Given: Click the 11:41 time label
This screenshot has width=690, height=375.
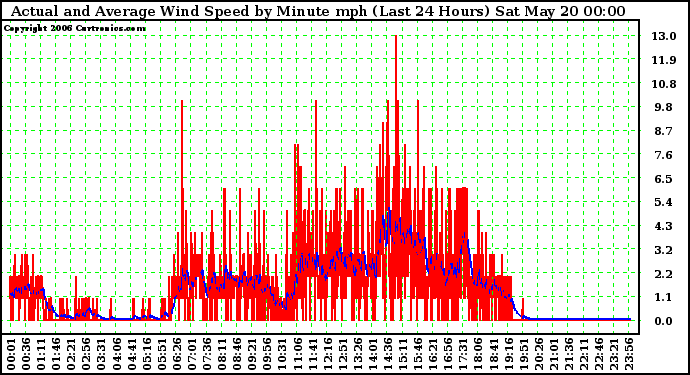Looking at the screenshot, I should point(312,354).
